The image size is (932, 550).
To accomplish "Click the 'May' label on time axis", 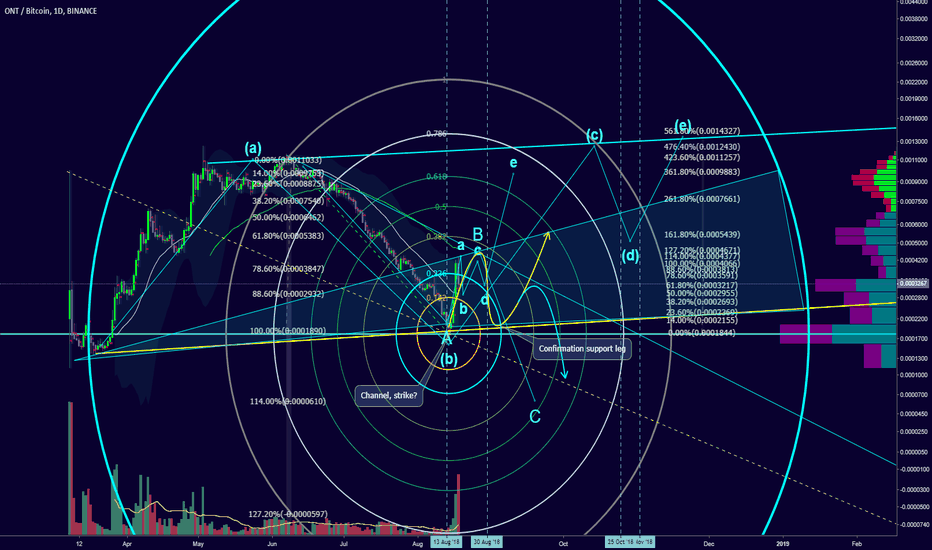I will click(x=199, y=543).
